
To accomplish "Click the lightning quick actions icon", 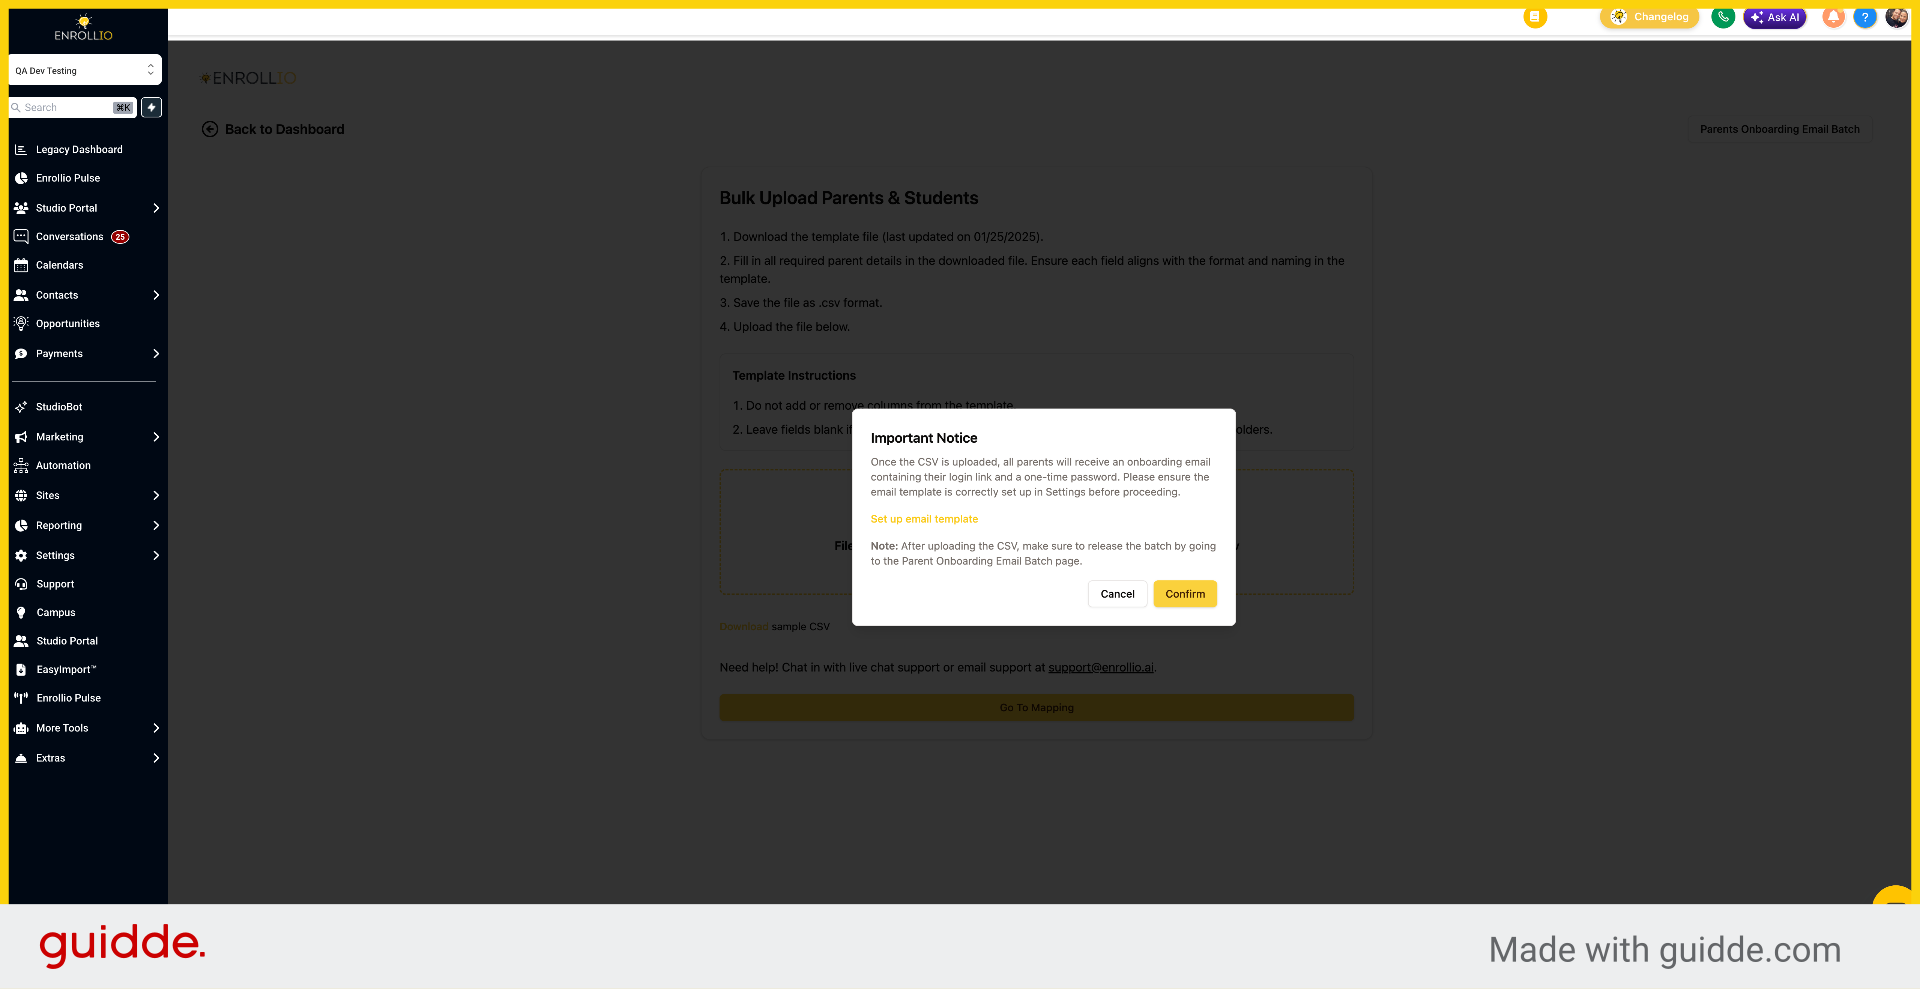I will coord(151,107).
